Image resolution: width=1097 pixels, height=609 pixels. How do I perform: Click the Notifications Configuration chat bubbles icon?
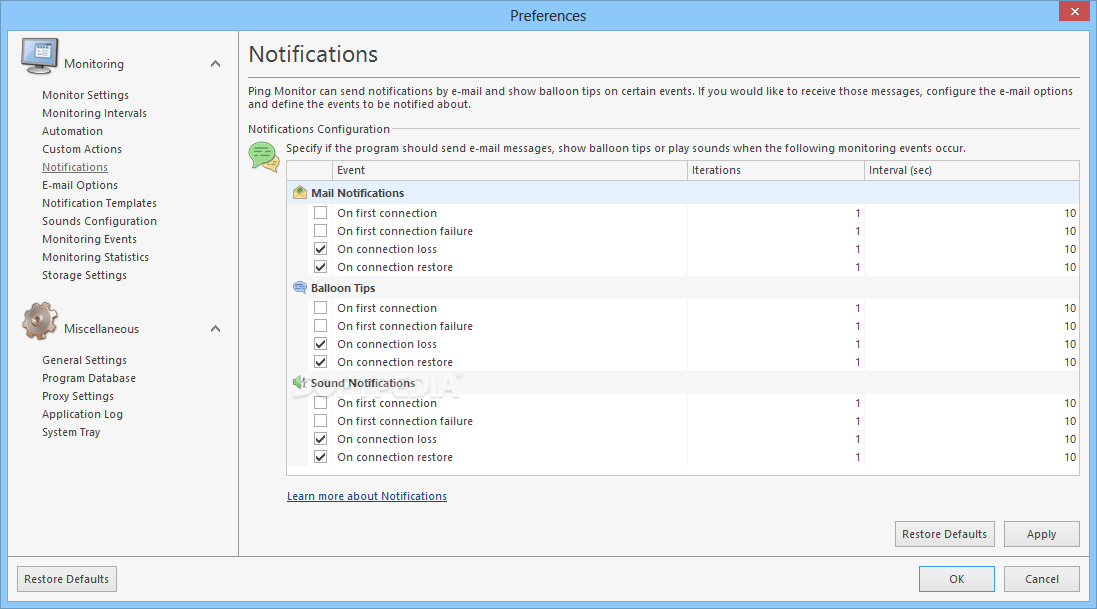(264, 157)
